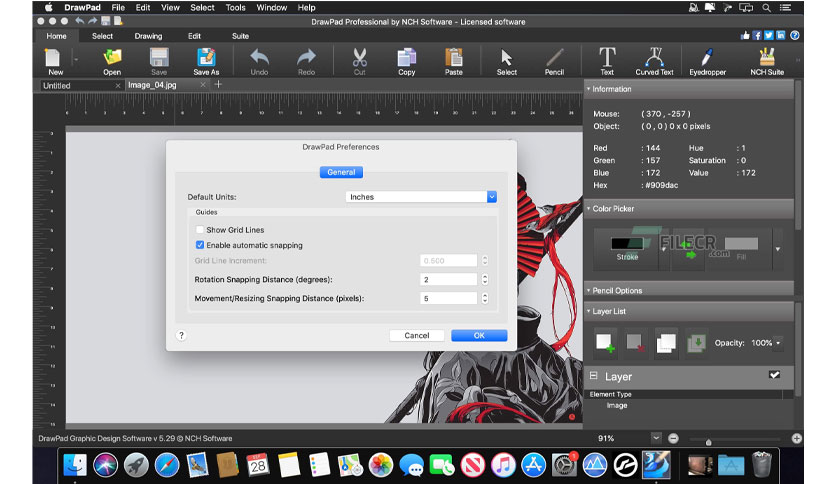This screenshot has width=836, height=484.
Task: Cut selection with the scissors icon
Action: [x=360, y=61]
